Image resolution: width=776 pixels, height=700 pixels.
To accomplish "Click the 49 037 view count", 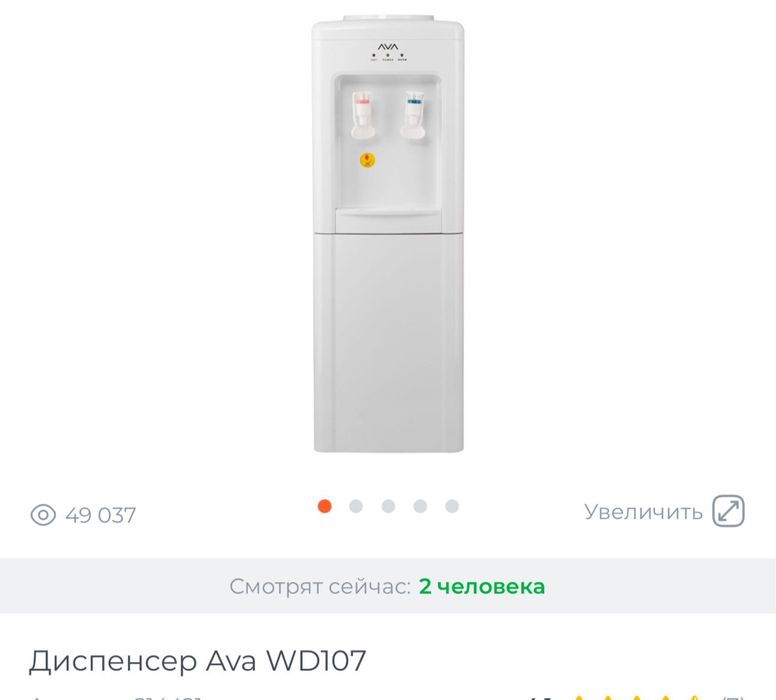I will tap(100, 515).
